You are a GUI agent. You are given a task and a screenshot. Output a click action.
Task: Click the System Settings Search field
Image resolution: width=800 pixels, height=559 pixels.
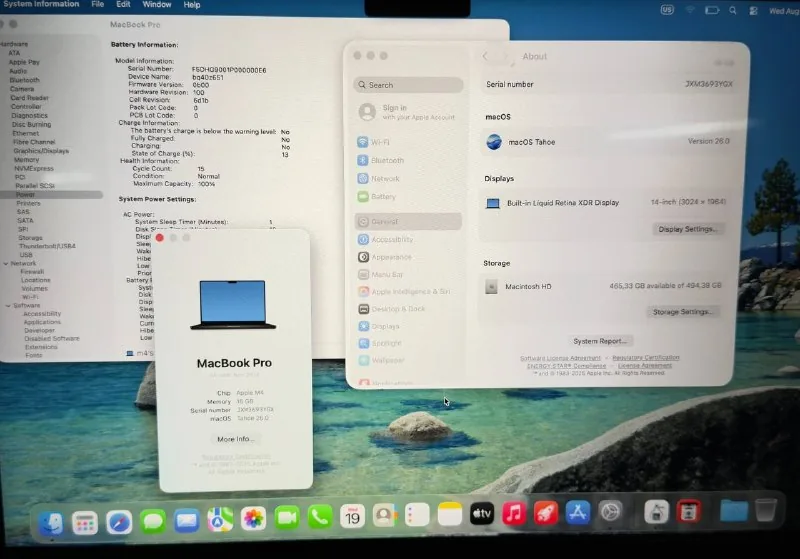408,85
